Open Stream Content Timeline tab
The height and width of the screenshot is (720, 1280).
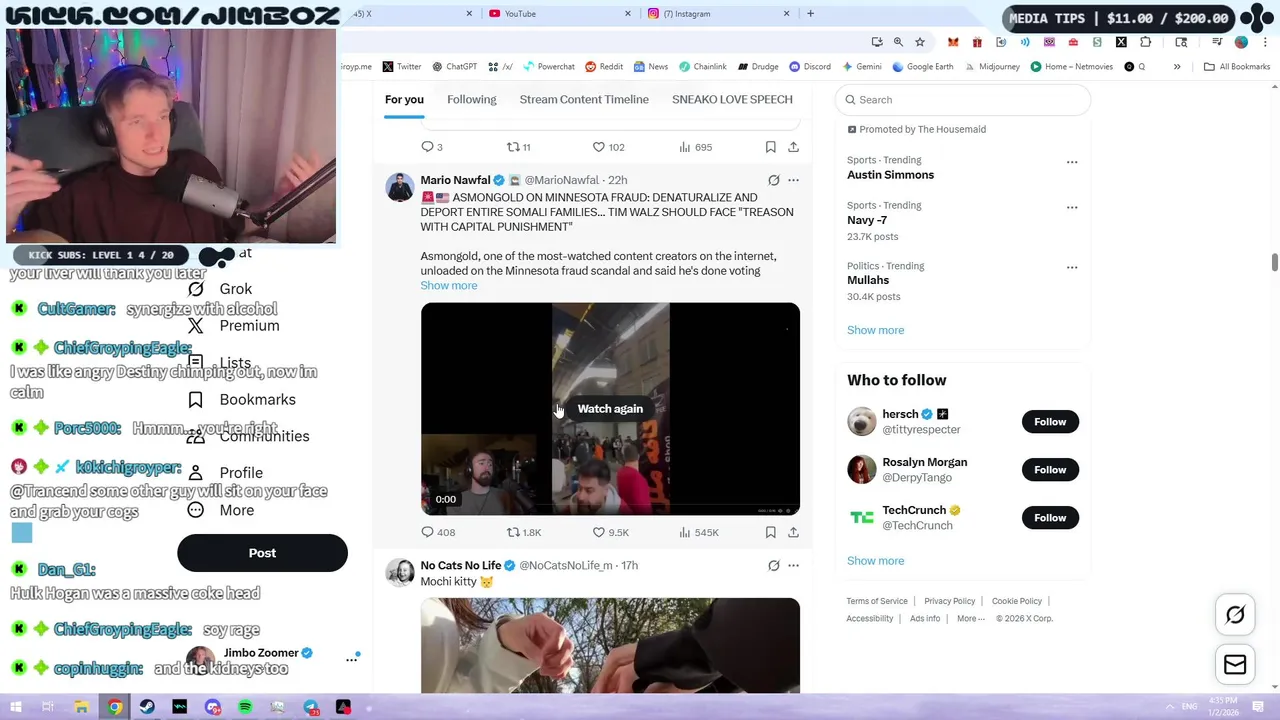pyautogui.click(x=584, y=99)
